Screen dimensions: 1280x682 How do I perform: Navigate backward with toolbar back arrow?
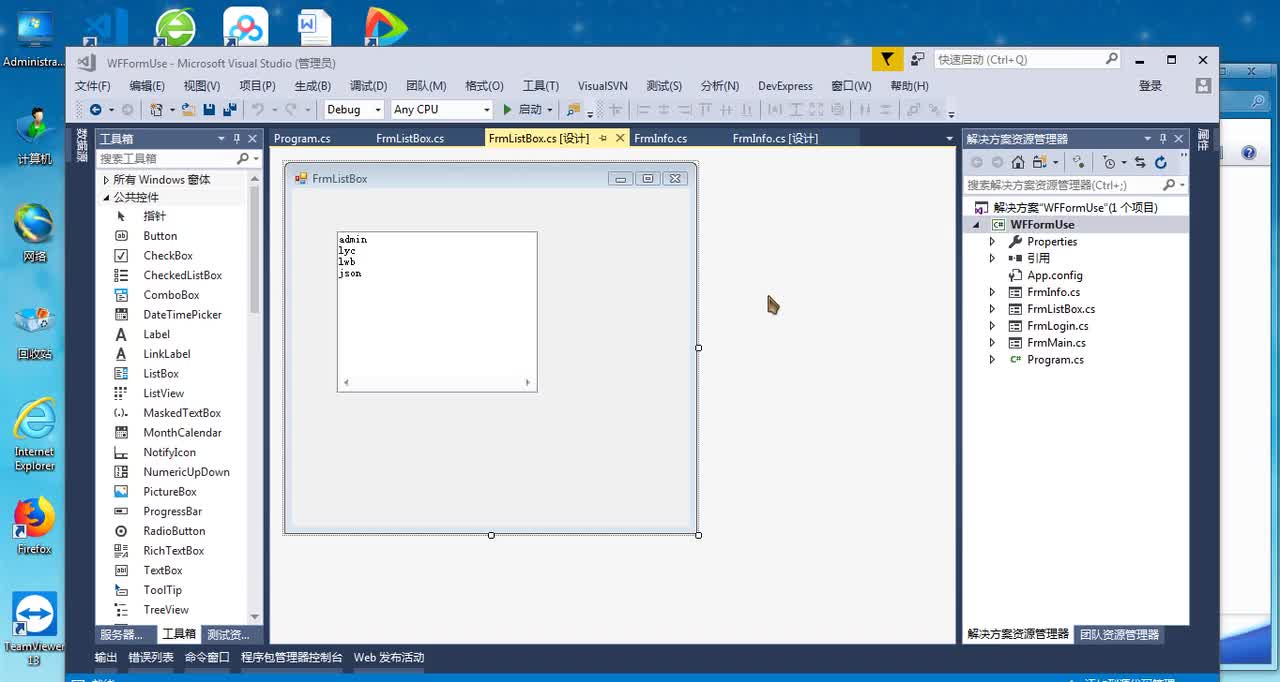pyautogui.click(x=95, y=109)
